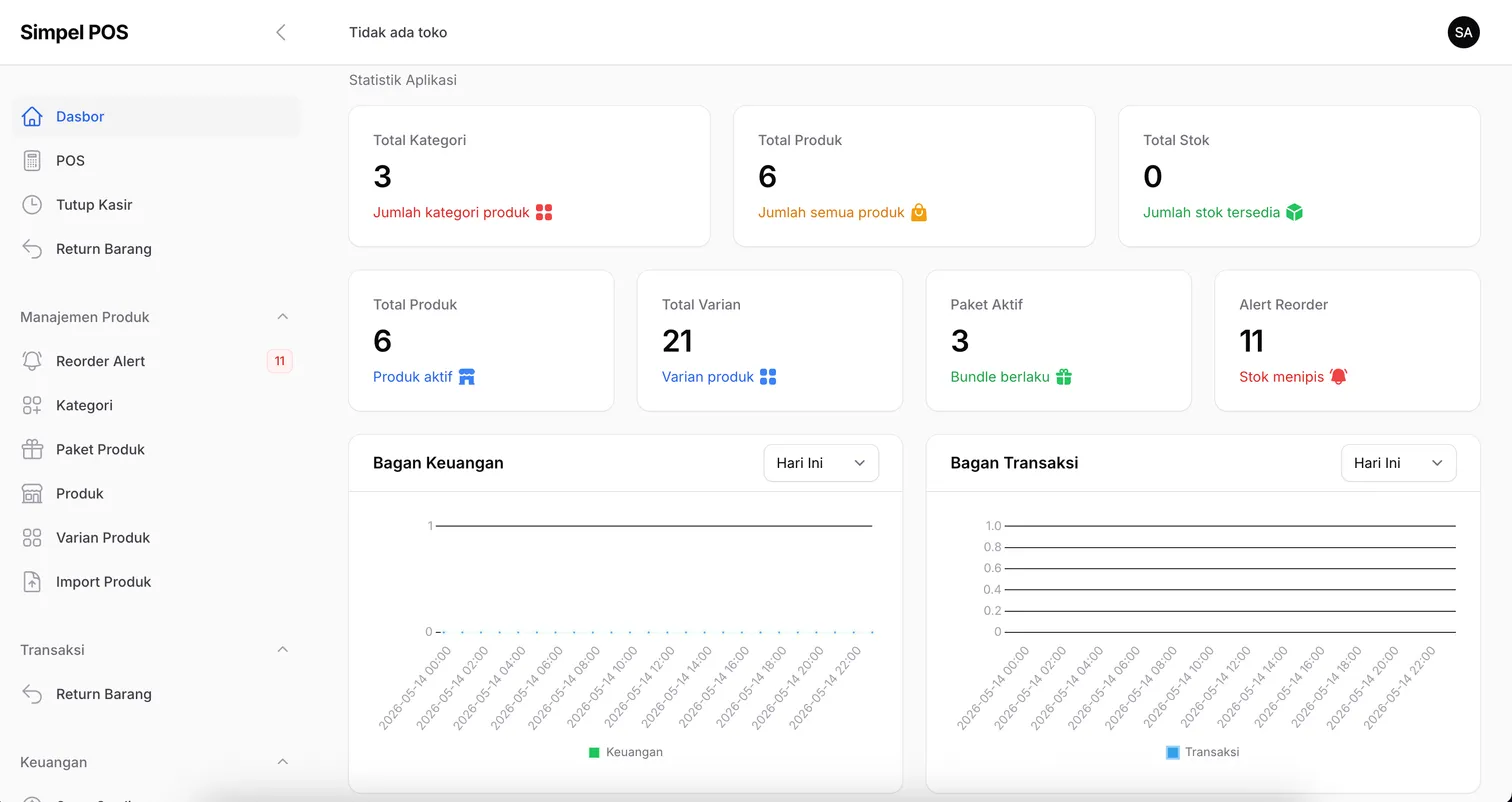Open the SA user avatar menu
The image size is (1512, 802).
point(1464,32)
